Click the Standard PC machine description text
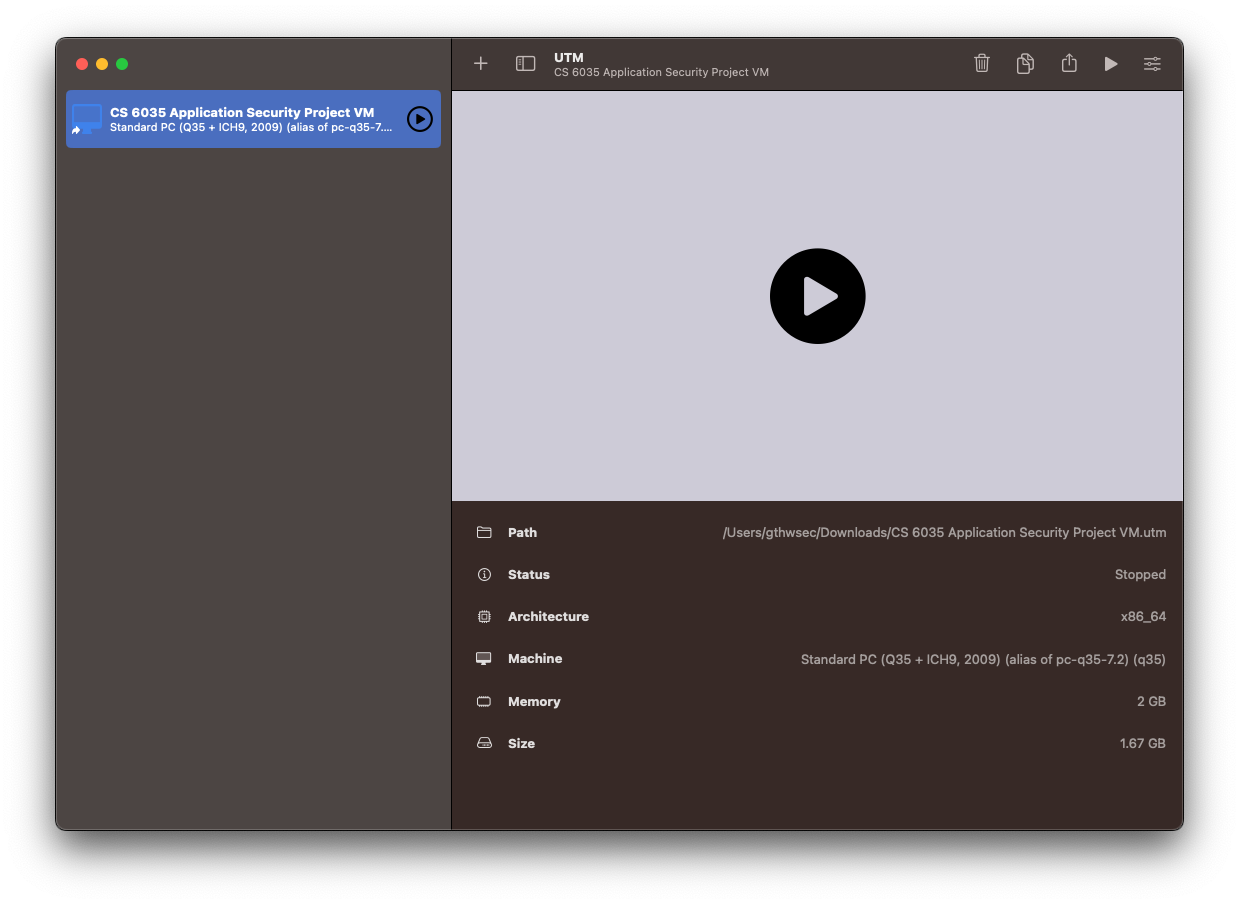The image size is (1239, 904). [x=983, y=659]
